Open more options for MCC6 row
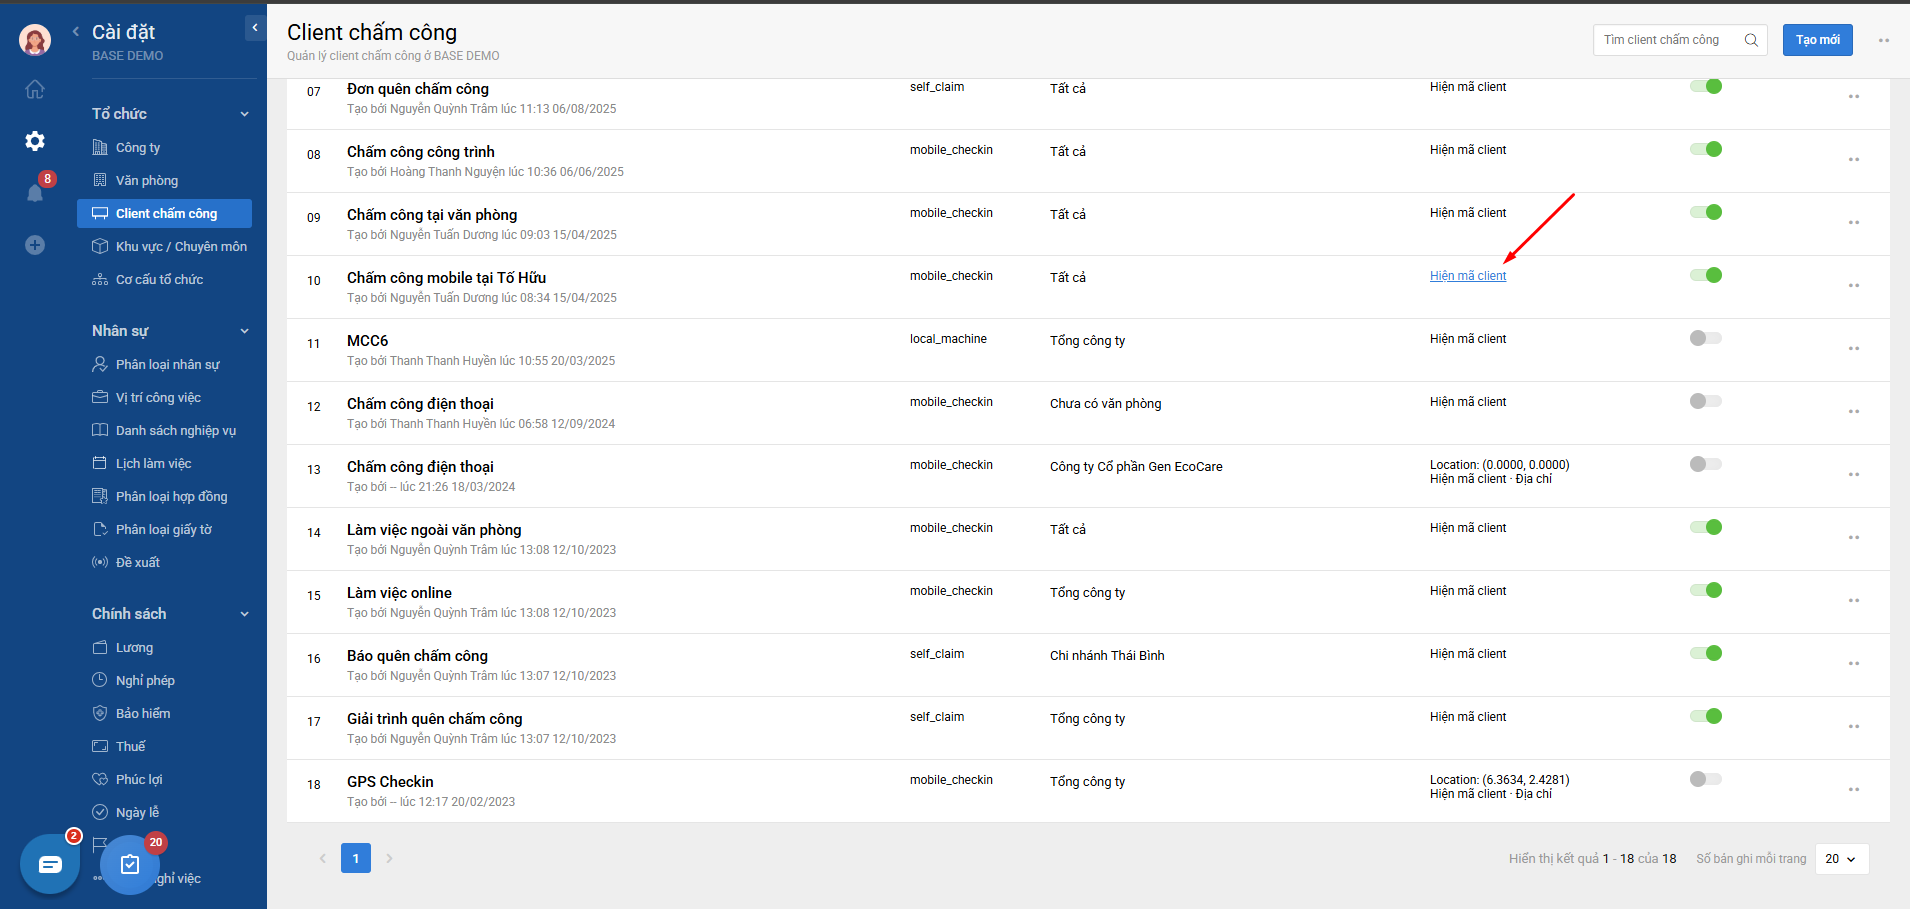 (x=1853, y=349)
